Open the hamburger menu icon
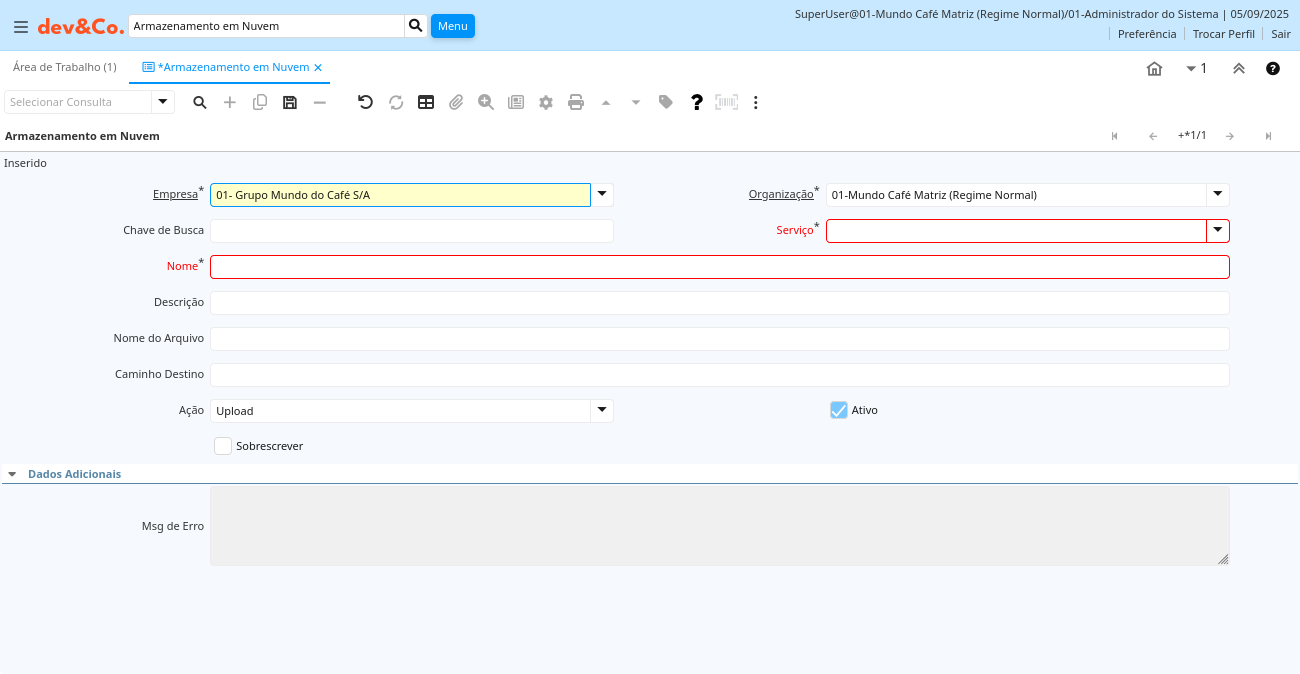Screen dimensions: 1300x674 point(21,26)
